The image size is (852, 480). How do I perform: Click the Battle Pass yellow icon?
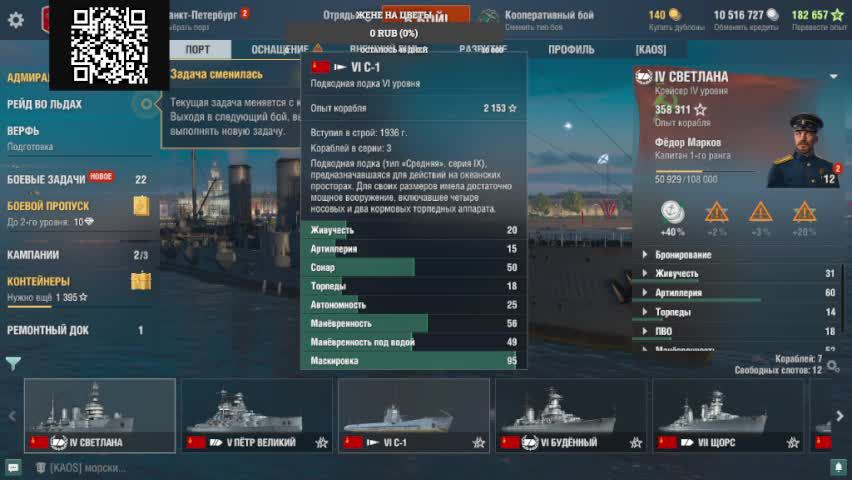coord(141,206)
